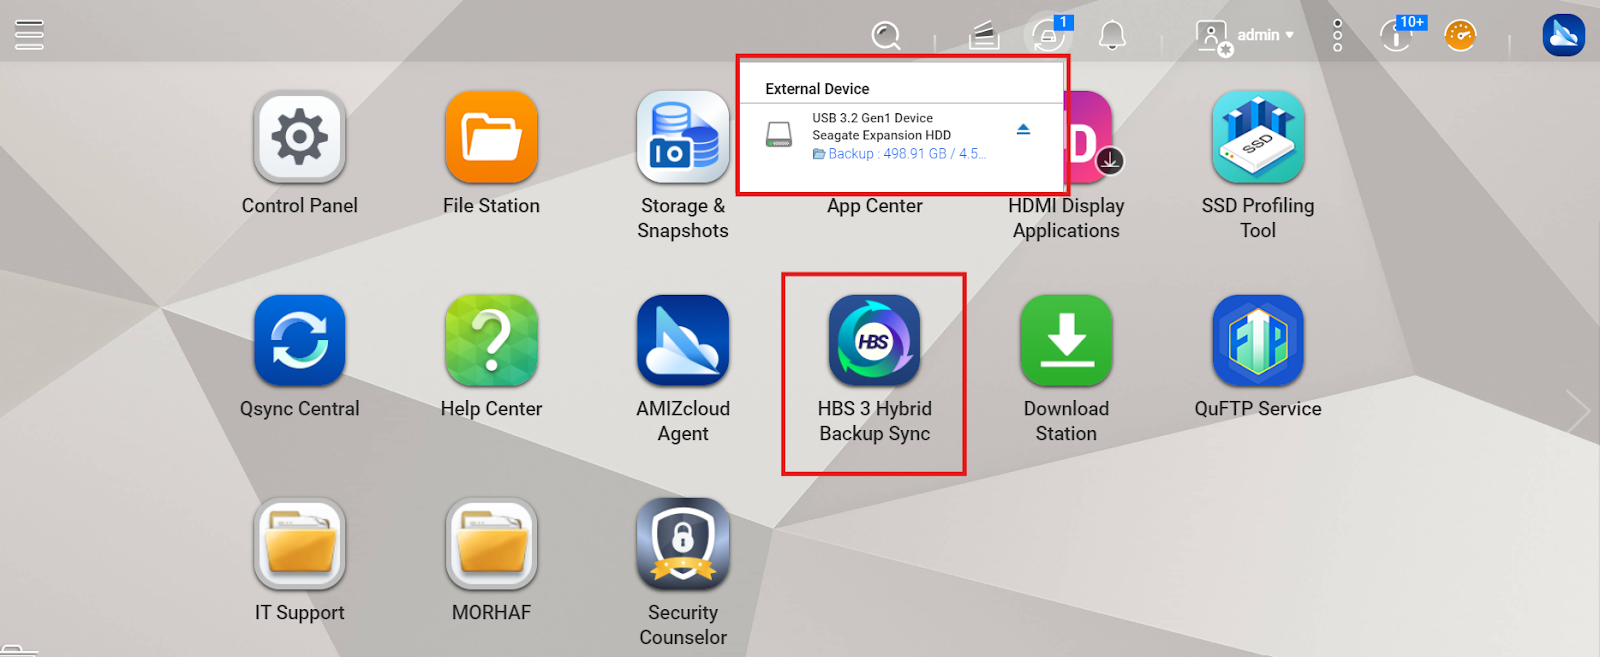The width and height of the screenshot is (1600, 657).
Task: Open HDMI Display Applications
Action: click(x=1090, y=140)
